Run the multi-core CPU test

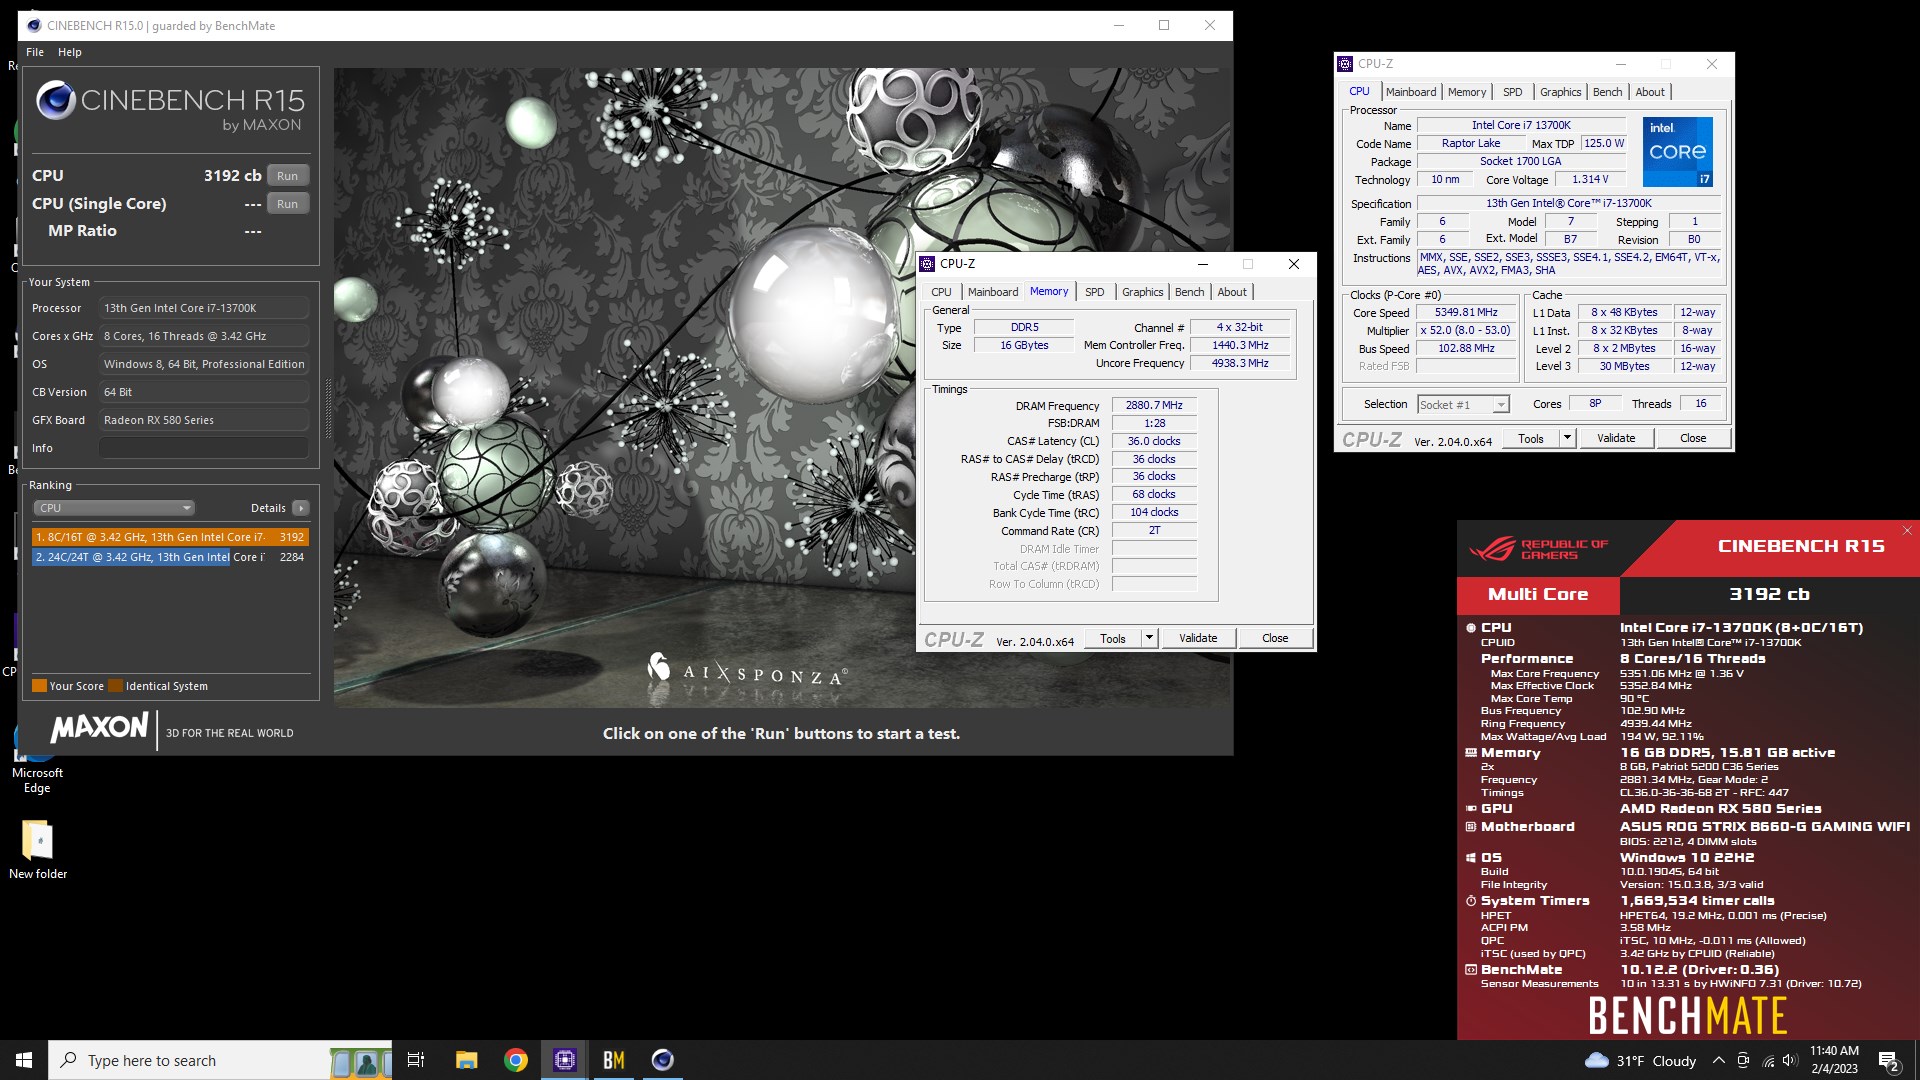(x=287, y=176)
